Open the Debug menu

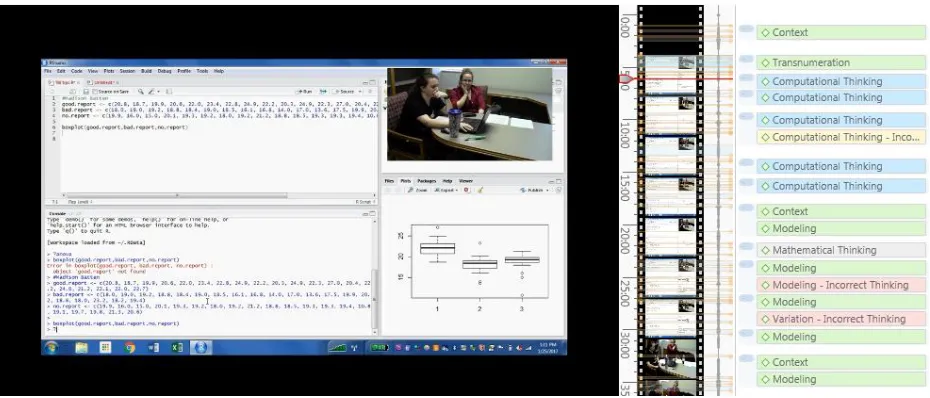tap(164, 71)
